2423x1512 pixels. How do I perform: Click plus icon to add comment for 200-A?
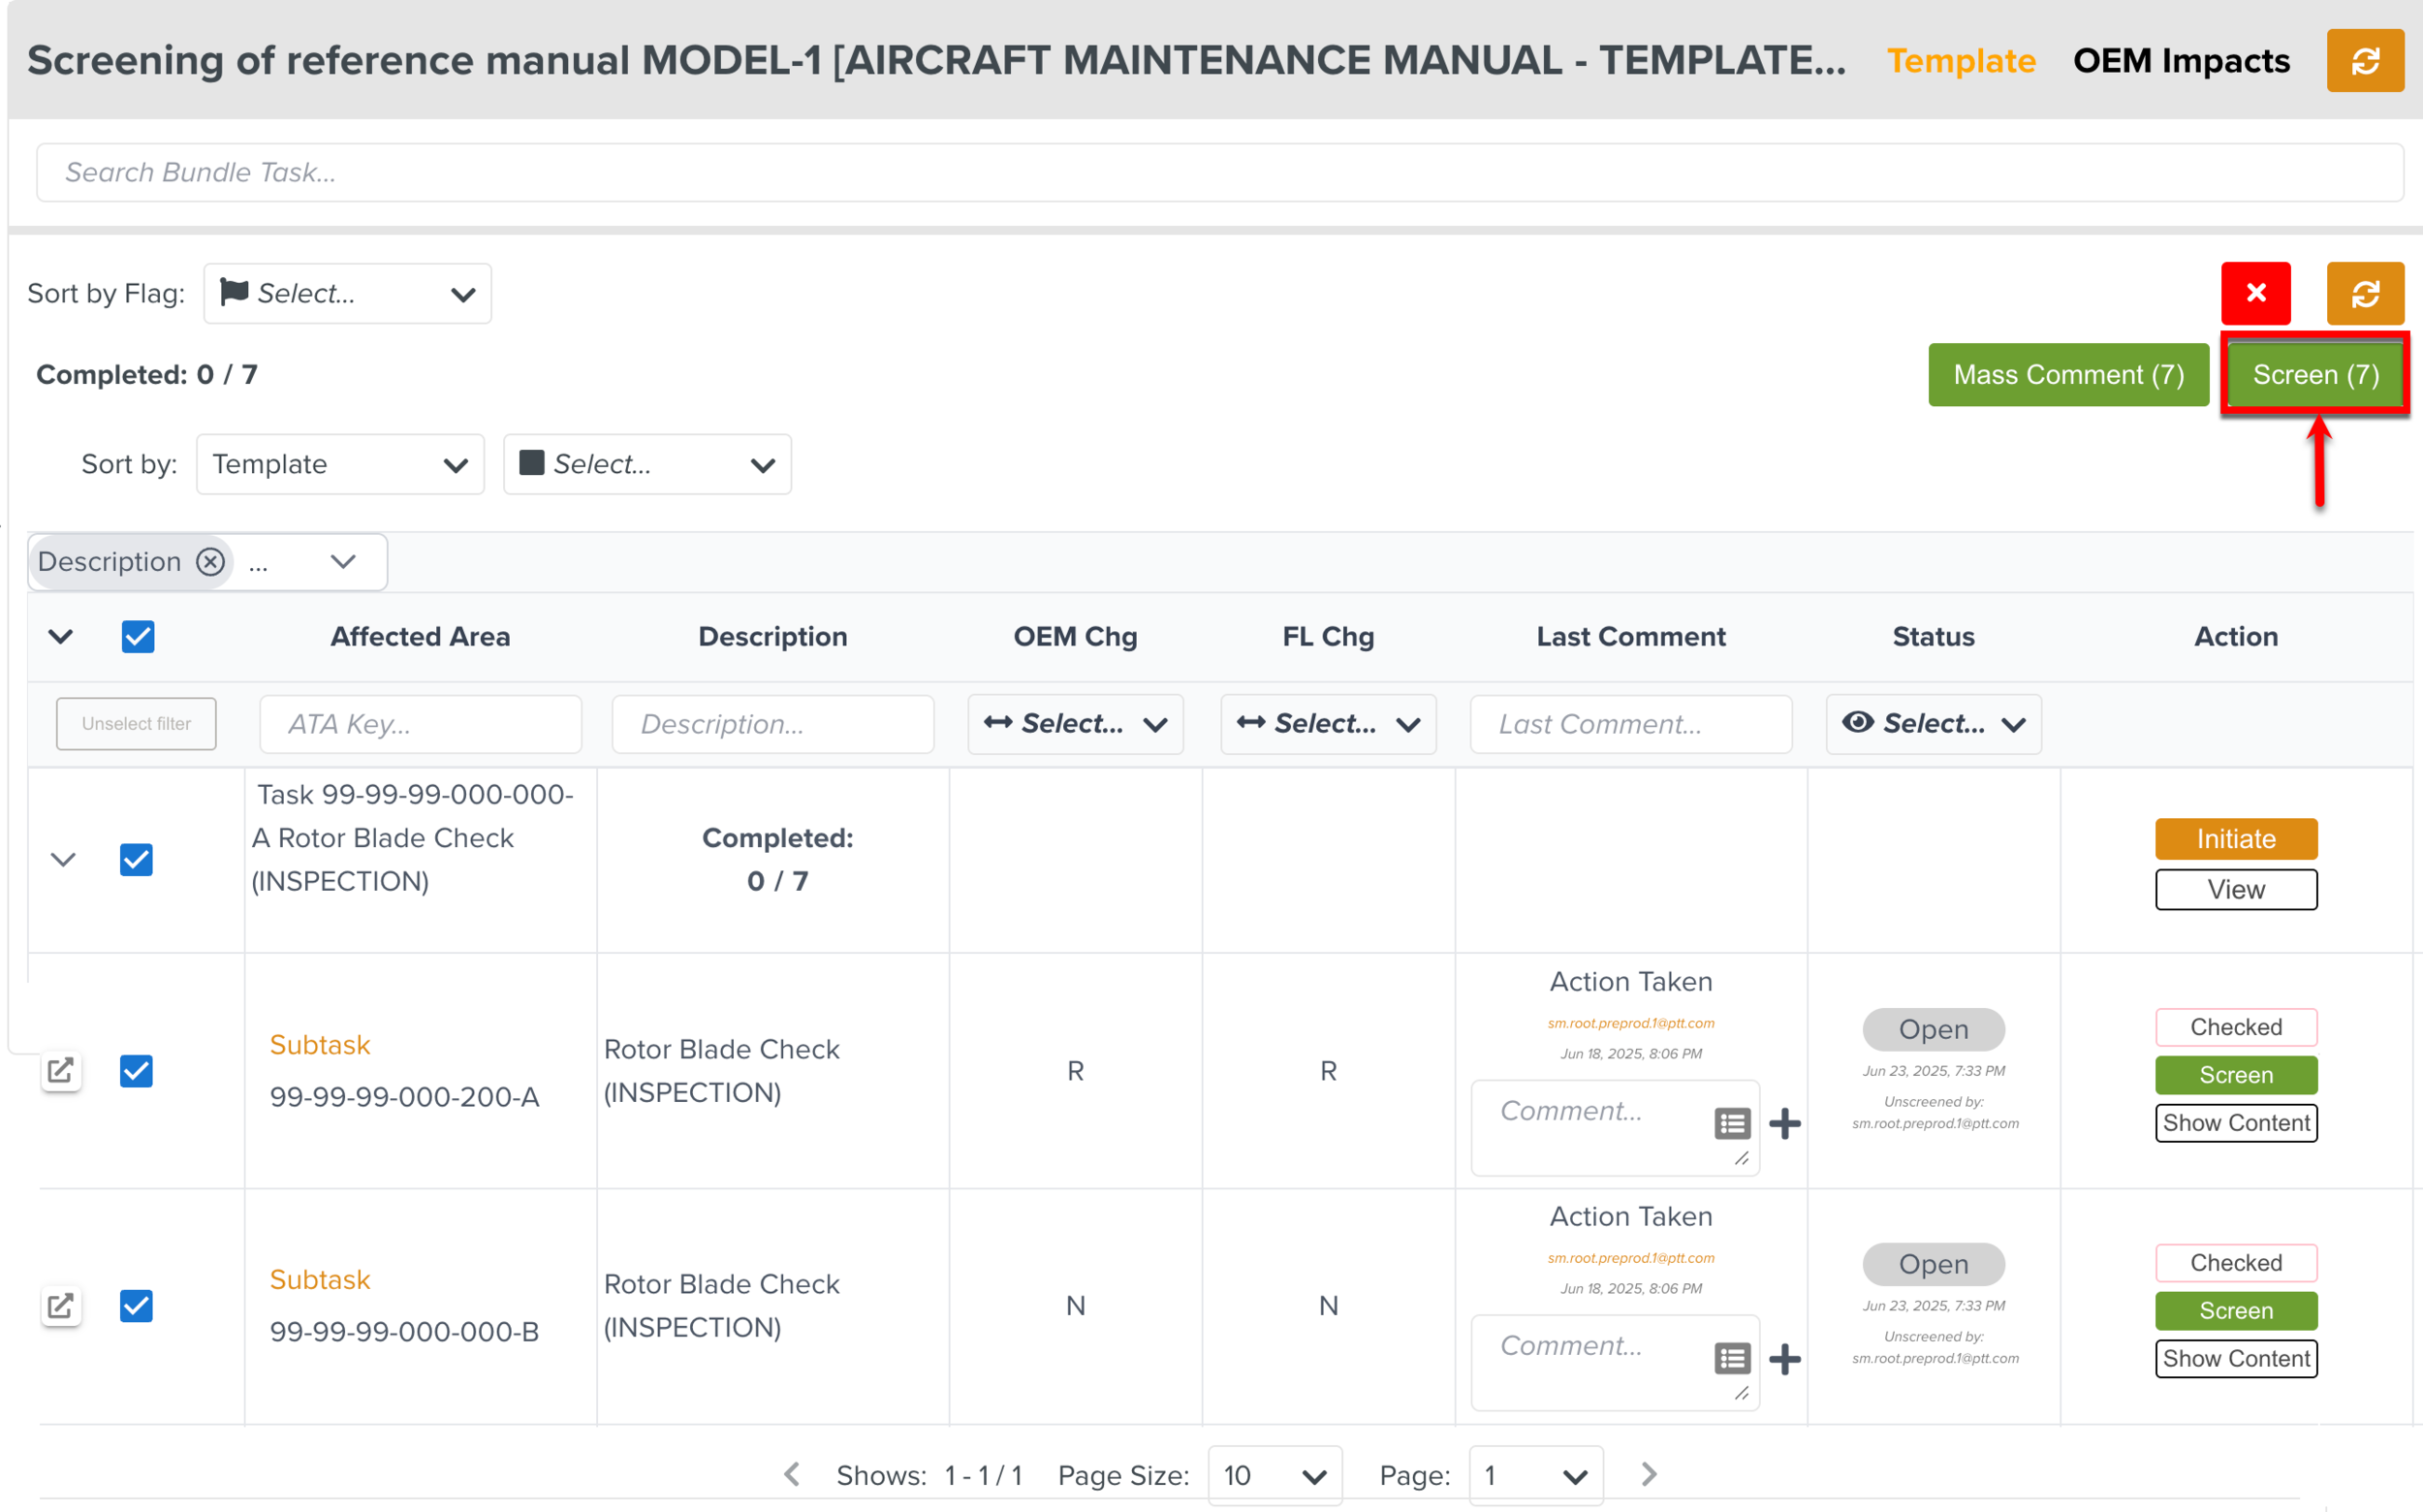1785,1123
